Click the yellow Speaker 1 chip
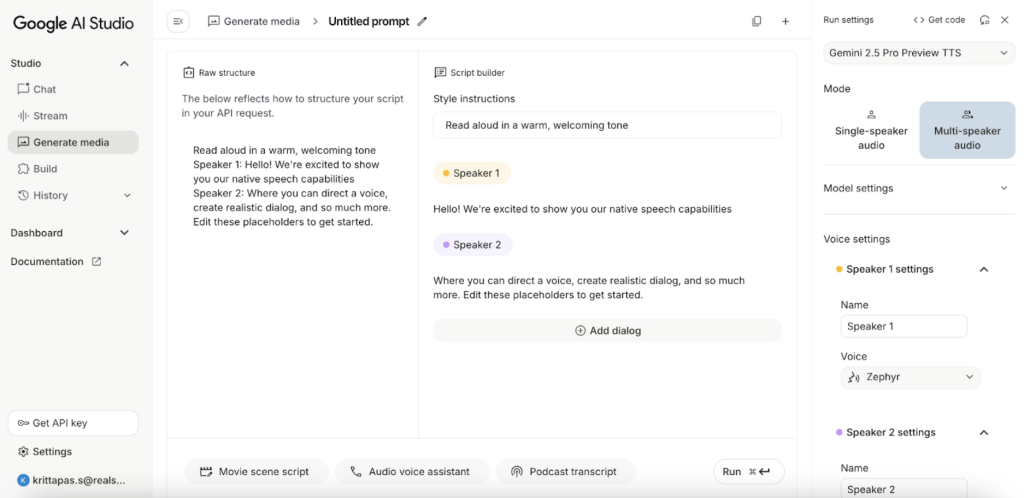 (471, 173)
